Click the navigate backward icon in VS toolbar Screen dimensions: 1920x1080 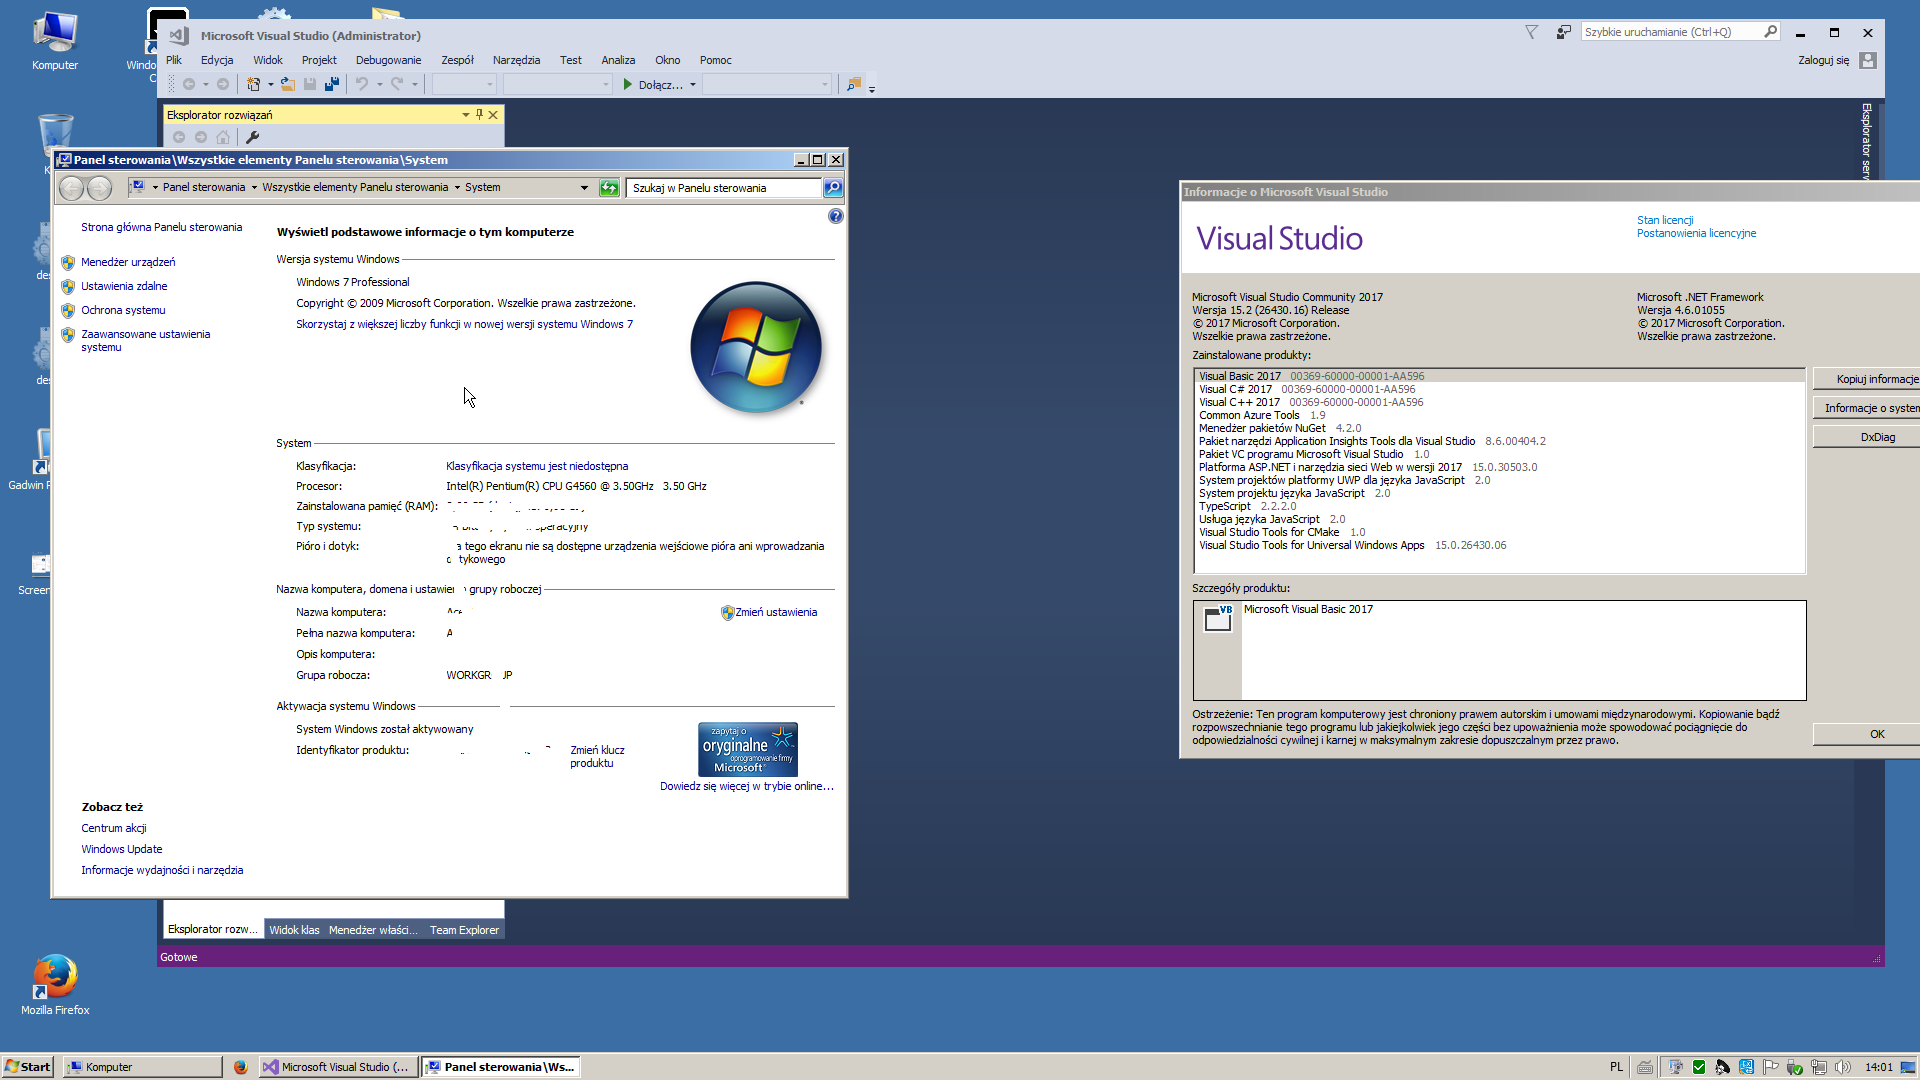pyautogui.click(x=189, y=85)
